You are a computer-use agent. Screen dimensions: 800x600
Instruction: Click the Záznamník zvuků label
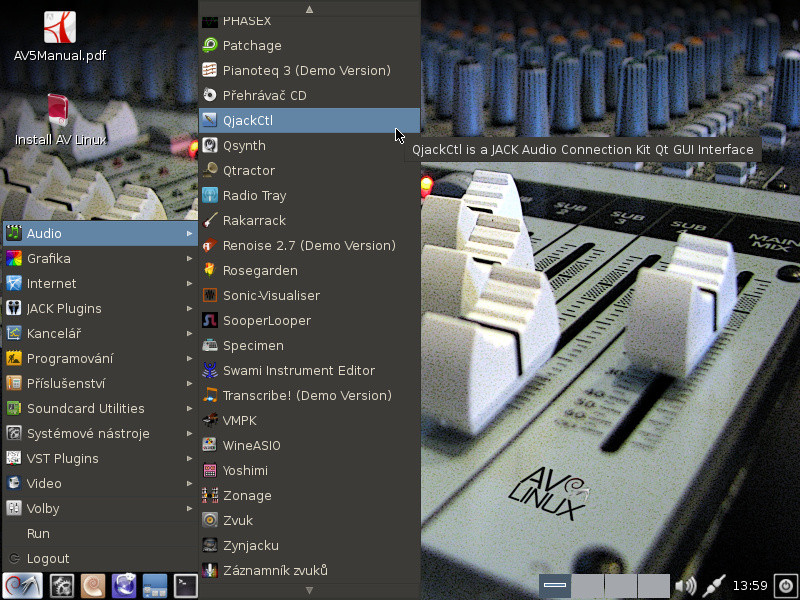pos(276,570)
